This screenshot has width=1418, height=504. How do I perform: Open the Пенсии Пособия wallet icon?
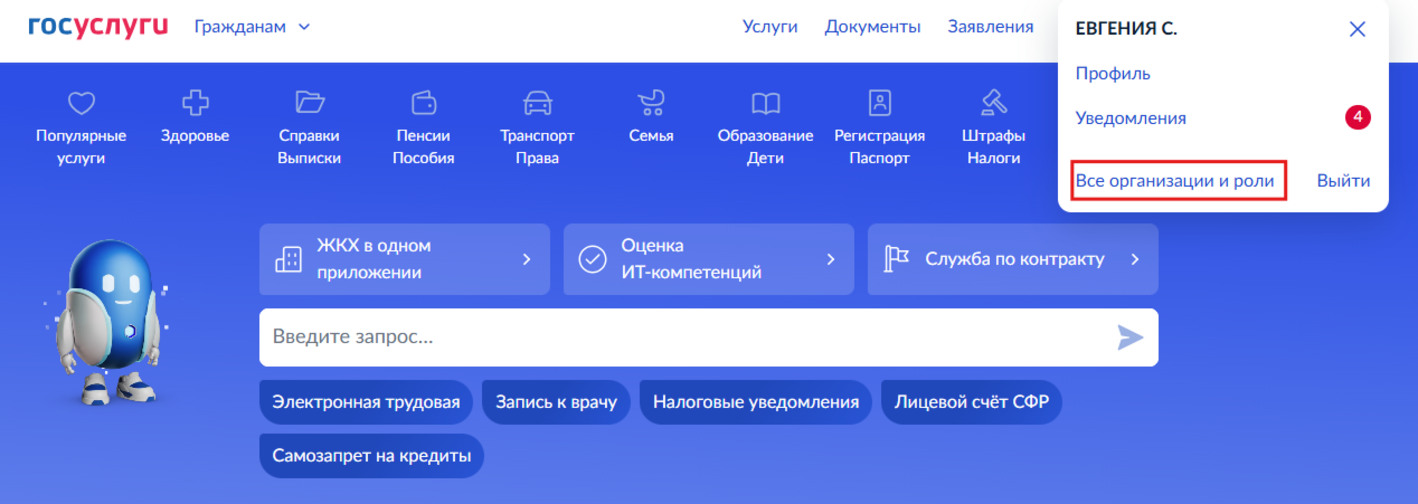(423, 102)
